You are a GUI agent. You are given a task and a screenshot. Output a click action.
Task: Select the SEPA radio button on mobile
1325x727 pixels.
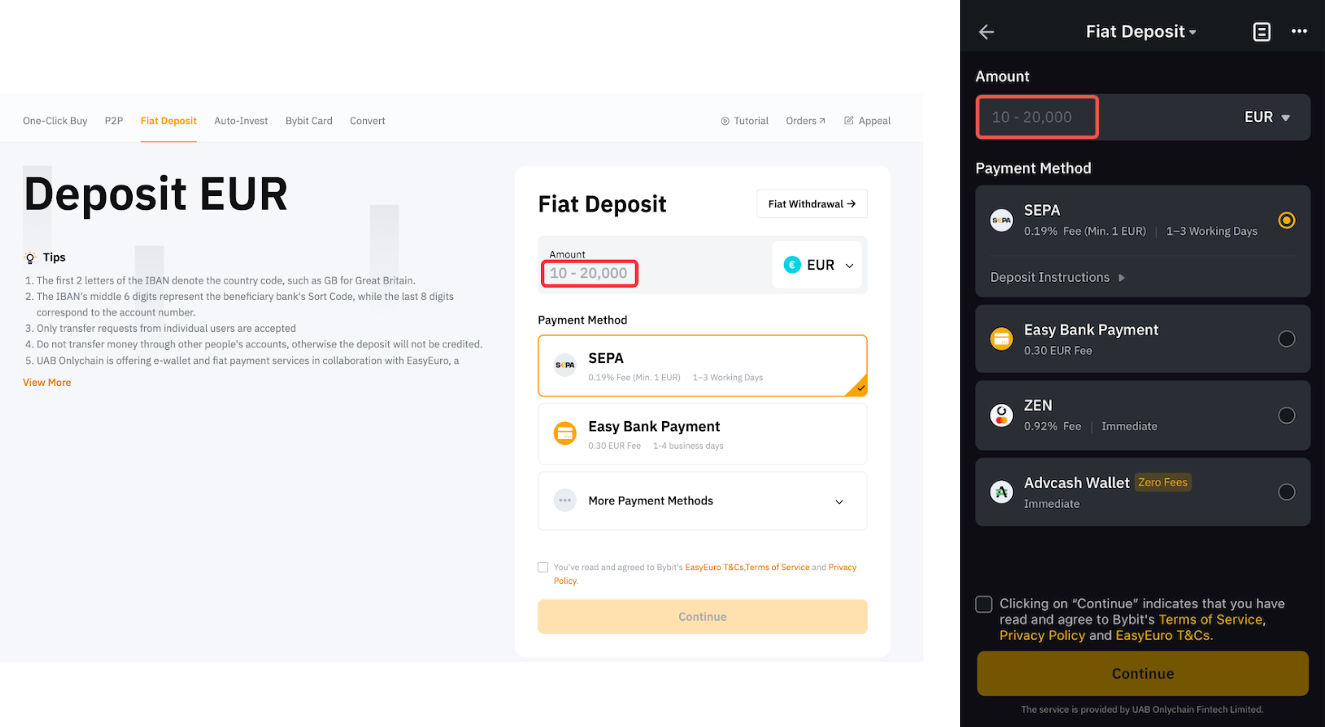pyautogui.click(x=1287, y=220)
